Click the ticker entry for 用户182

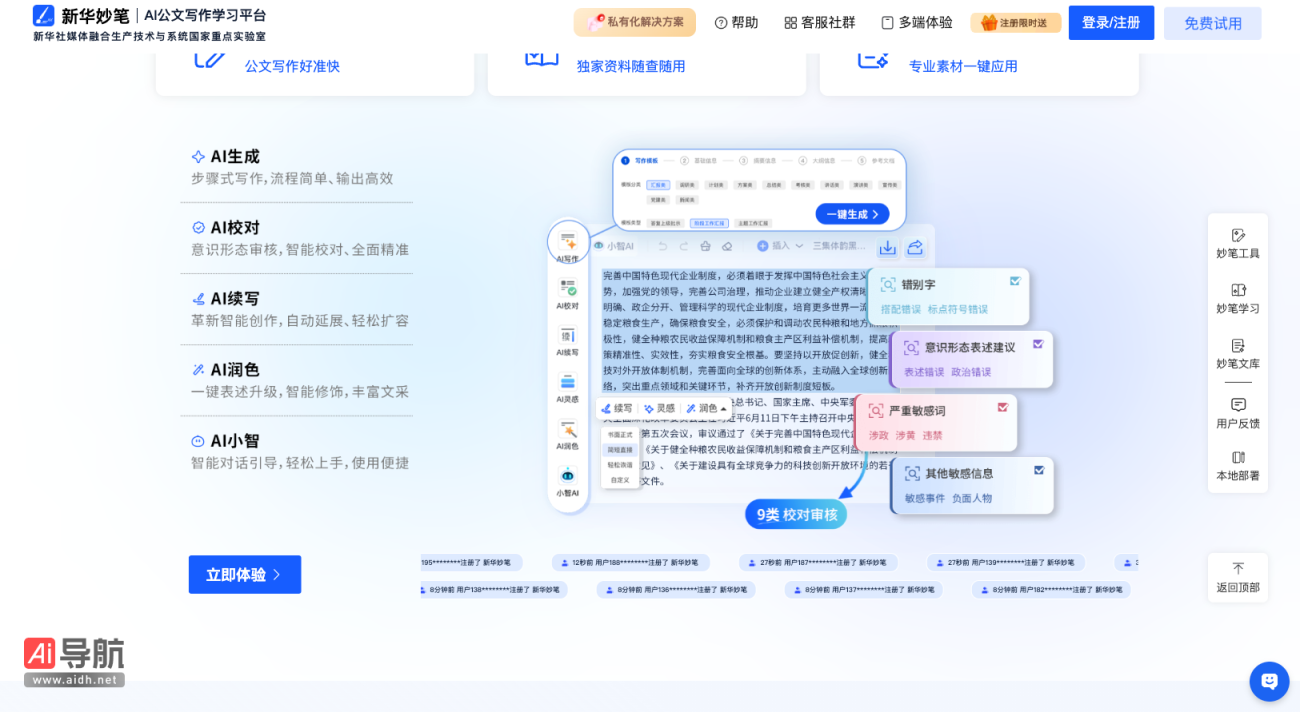(x=1051, y=590)
